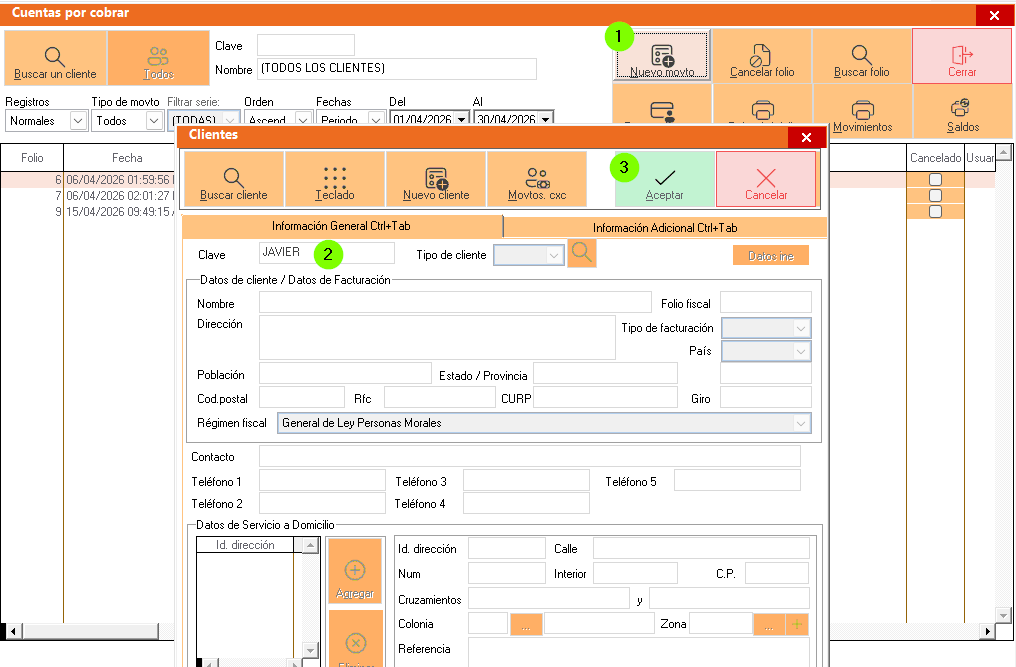Confirm with the Aceptar button
The image size is (1016, 667).
pyautogui.click(x=665, y=179)
